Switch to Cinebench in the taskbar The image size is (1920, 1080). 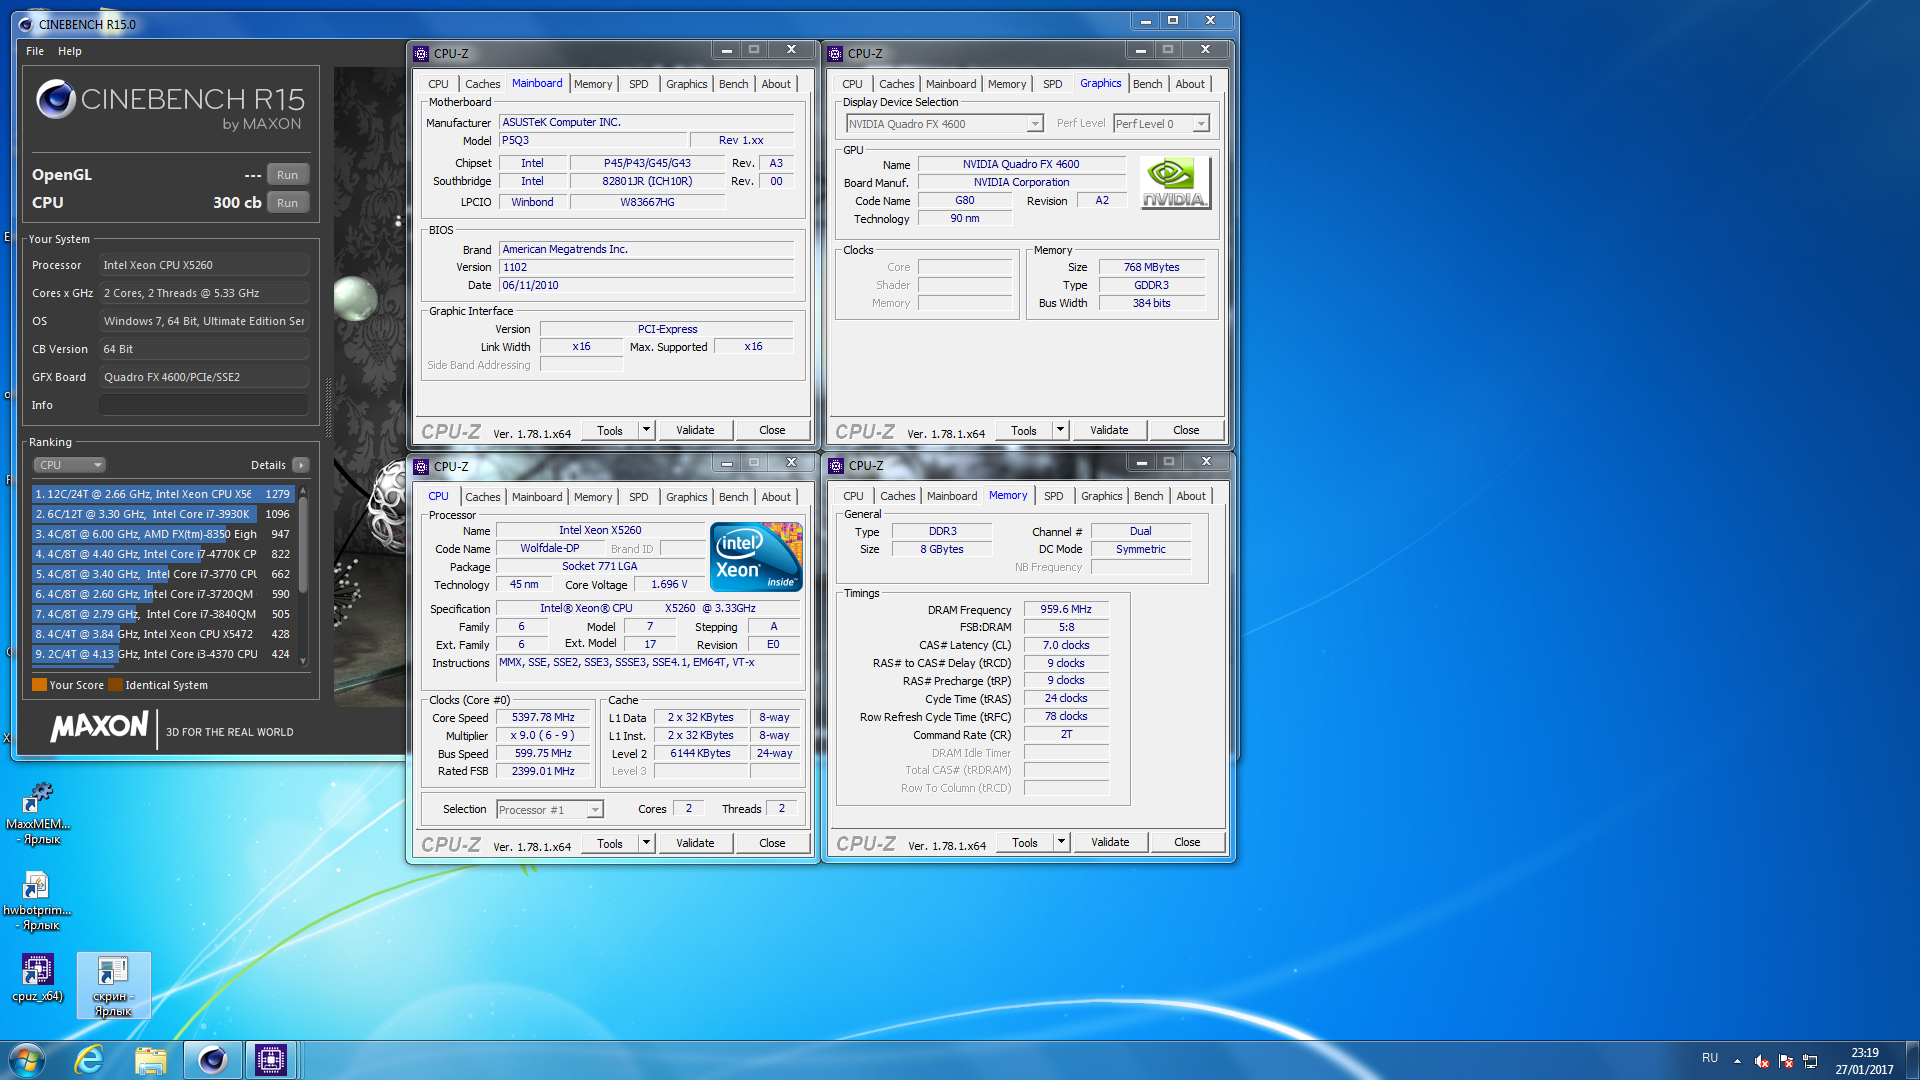pyautogui.click(x=212, y=1060)
